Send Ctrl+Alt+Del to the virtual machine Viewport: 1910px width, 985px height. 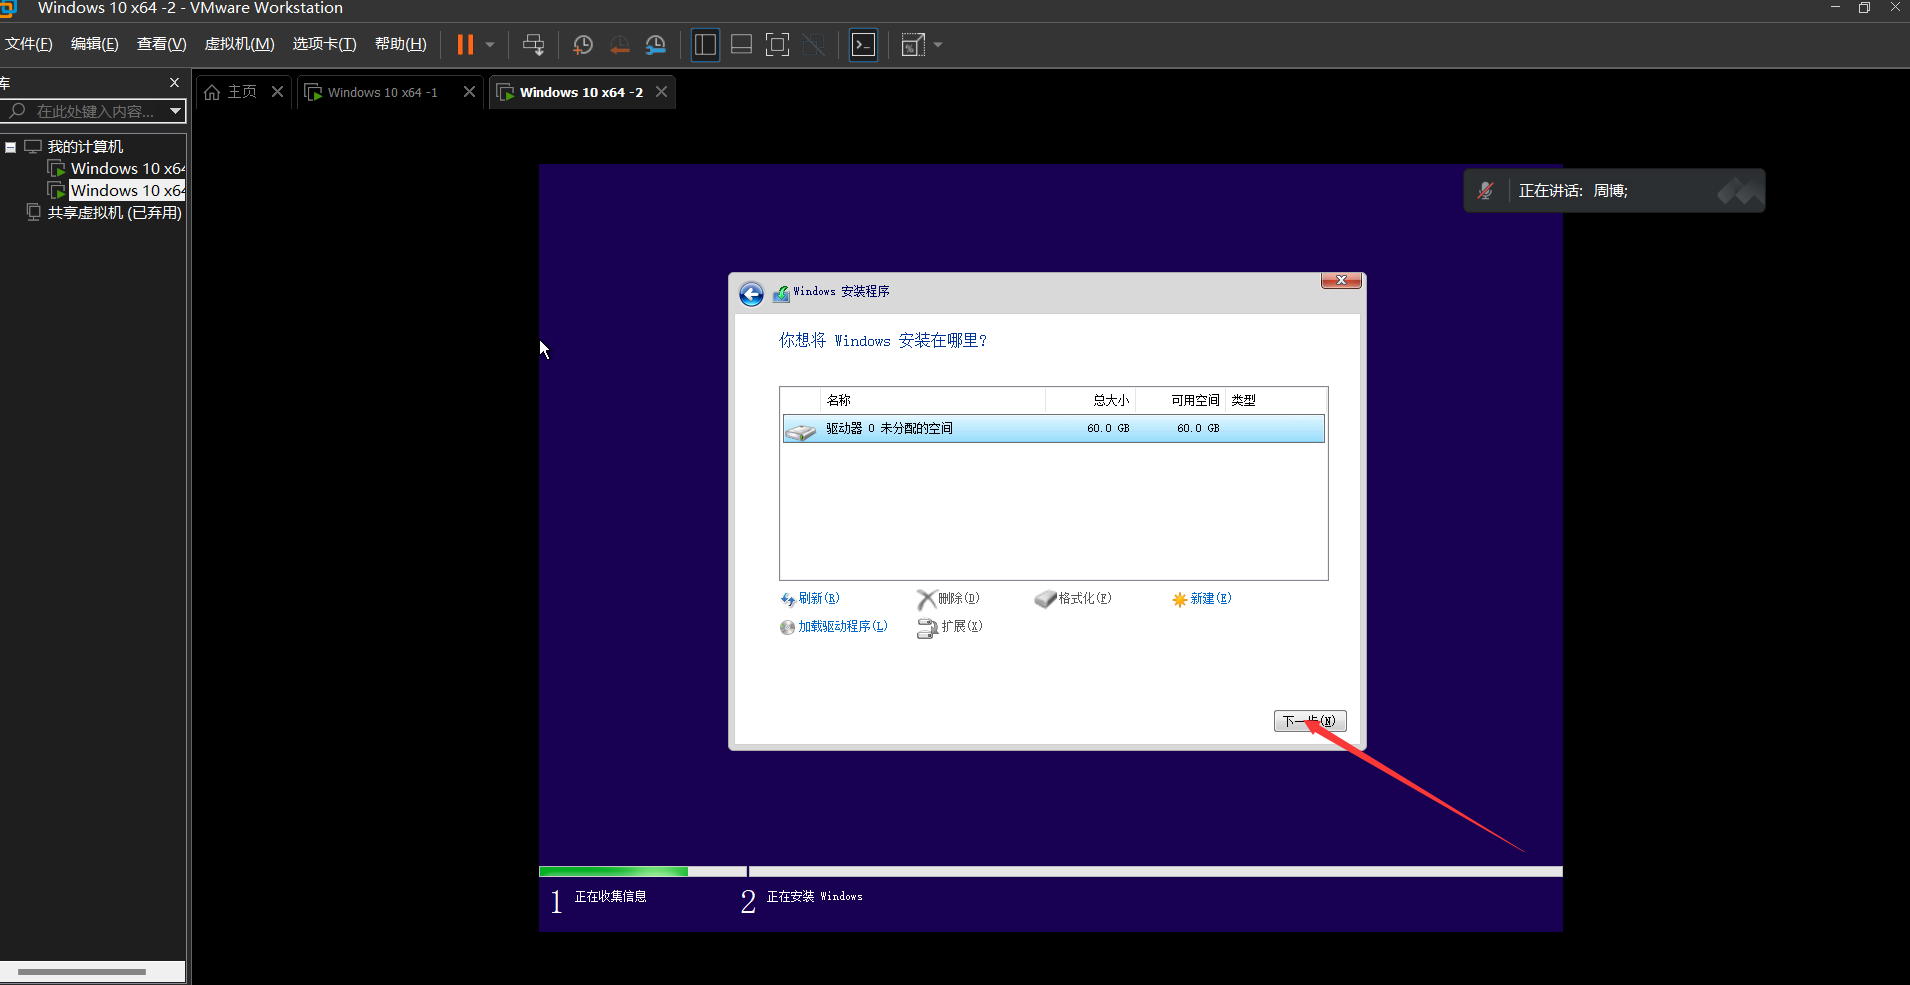coord(534,45)
